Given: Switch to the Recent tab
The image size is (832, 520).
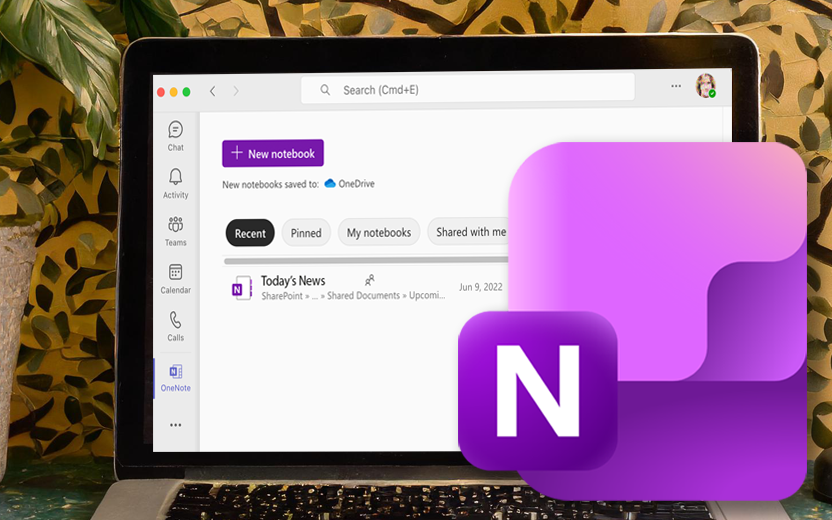Looking at the screenshot, I should [250, 233].
